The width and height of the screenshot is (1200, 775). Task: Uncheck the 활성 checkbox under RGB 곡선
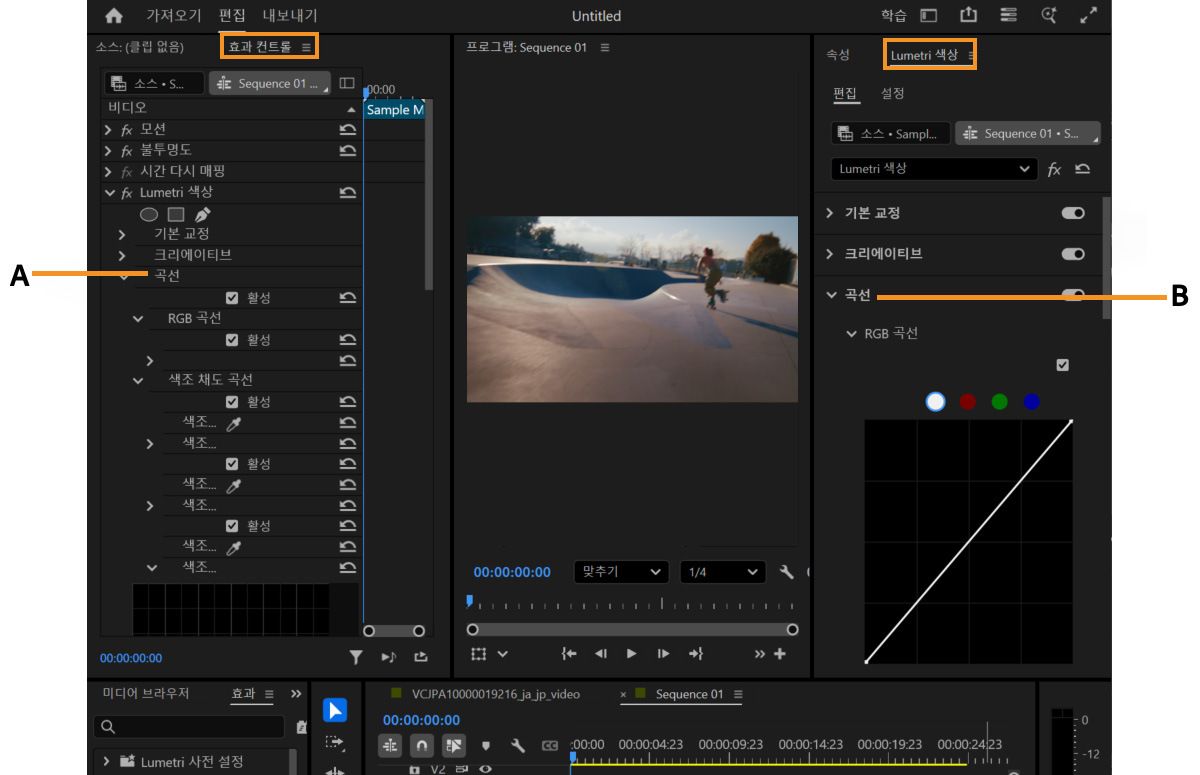pos(232,339)
